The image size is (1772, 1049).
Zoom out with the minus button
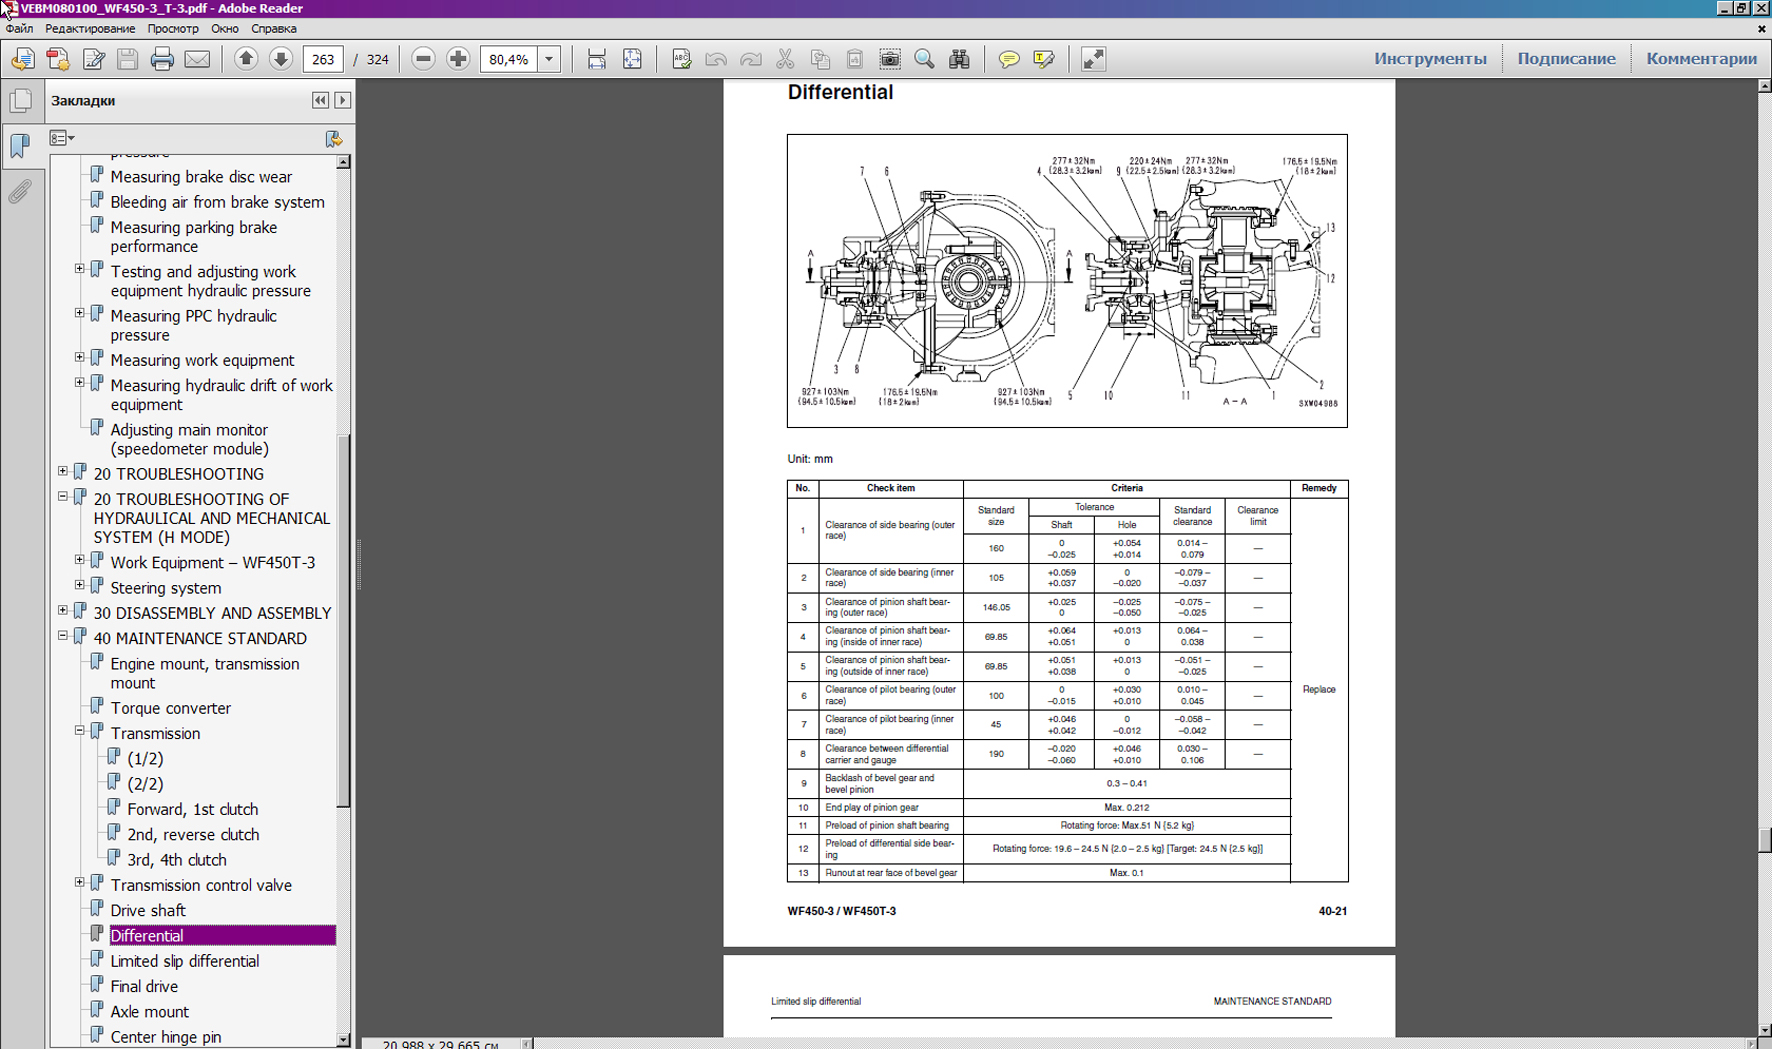(x=423, y=59)
